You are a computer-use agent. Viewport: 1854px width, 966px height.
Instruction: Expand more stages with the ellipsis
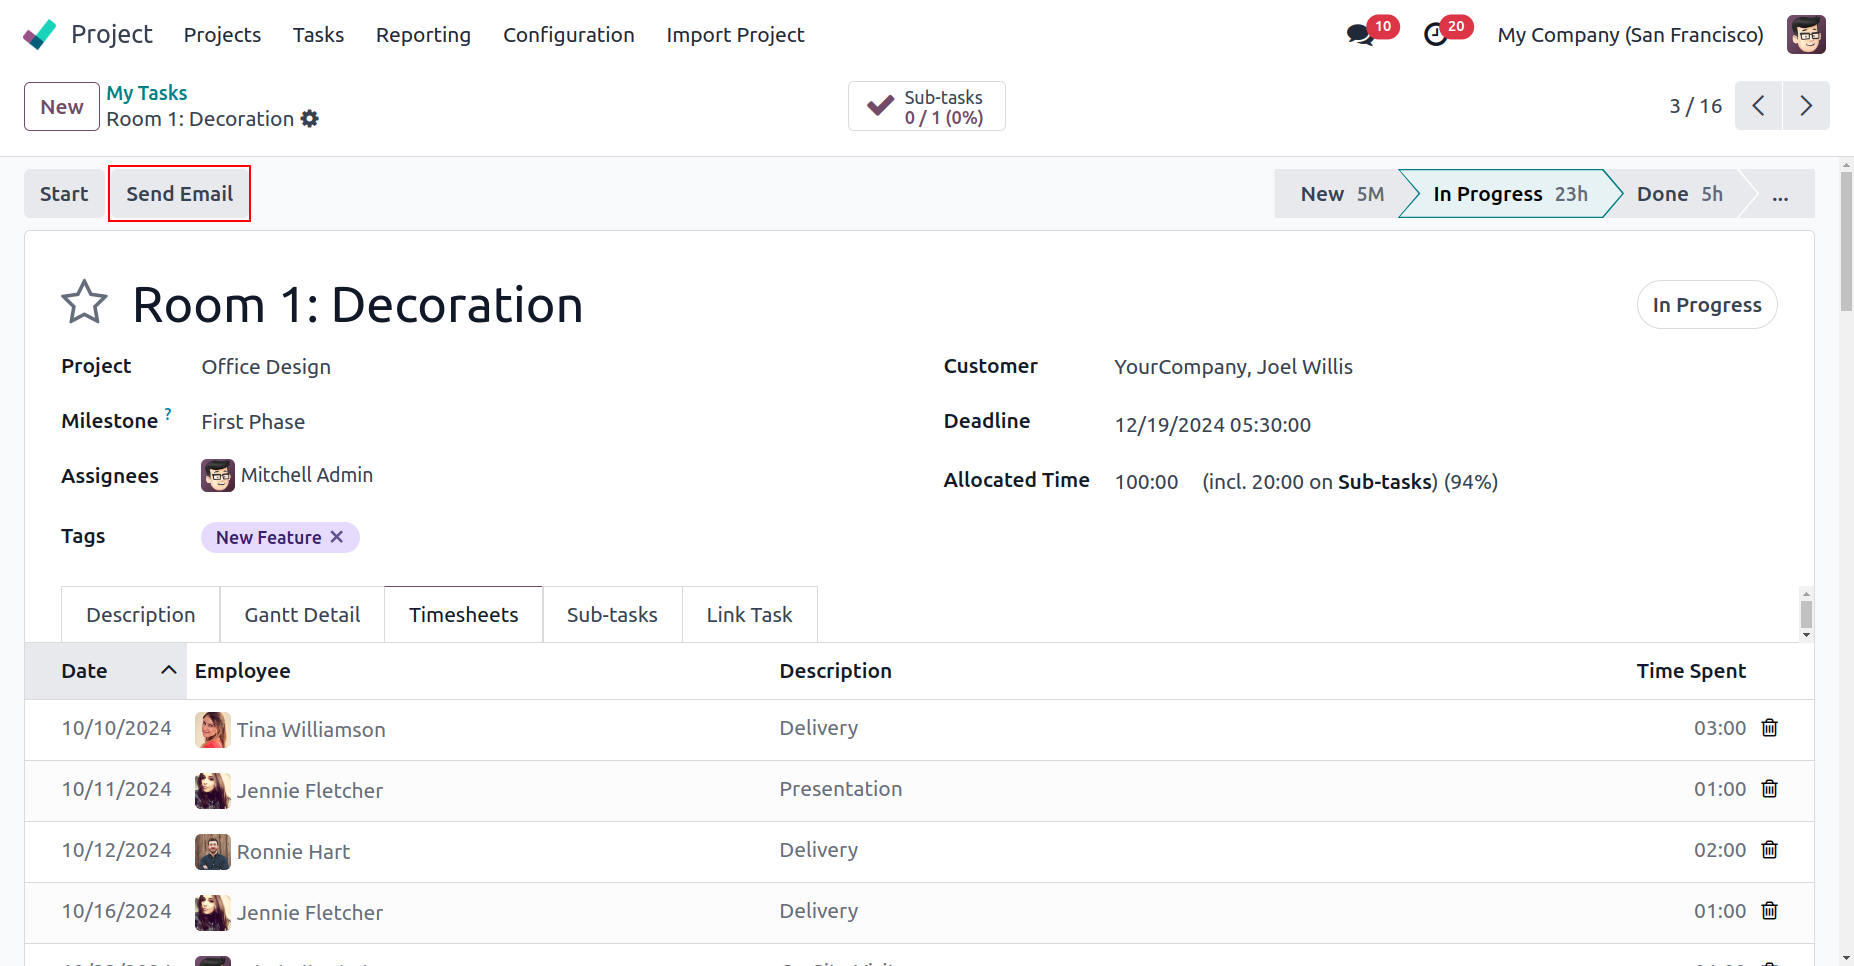click(x=1780, y=194)
